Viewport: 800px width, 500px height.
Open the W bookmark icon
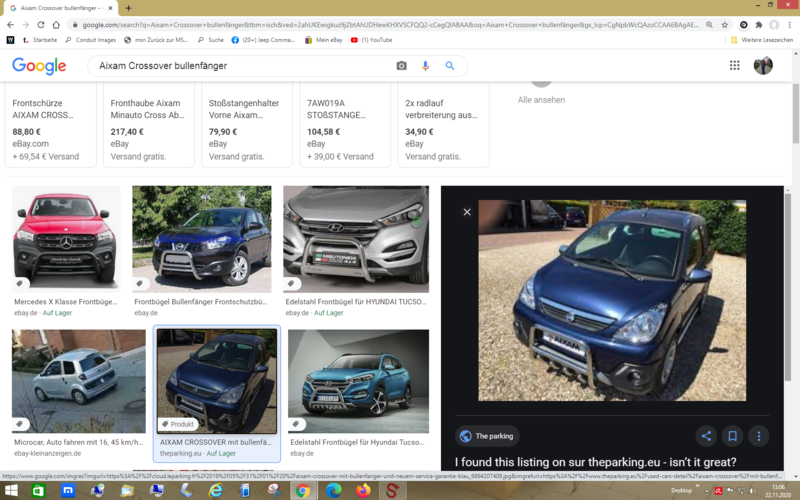click(x=10, y=40)
